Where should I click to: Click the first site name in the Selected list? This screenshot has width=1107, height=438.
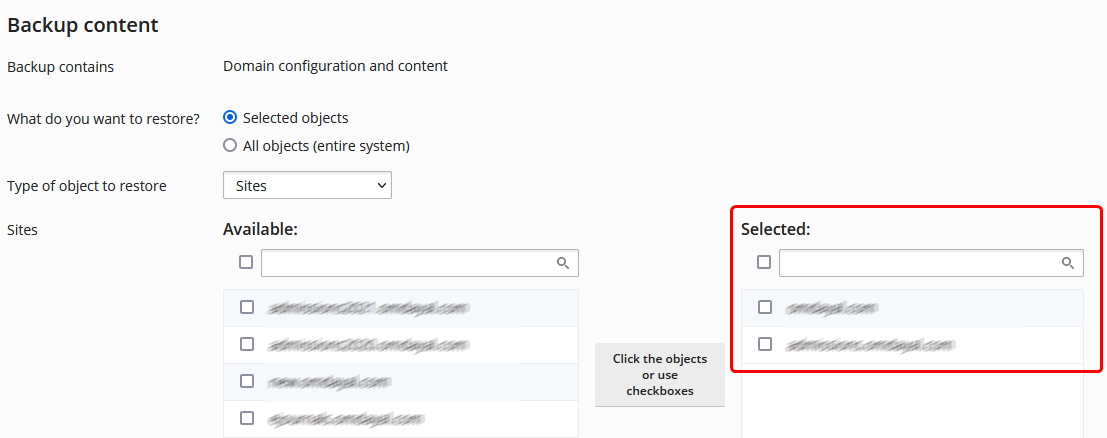pos(831,308)
